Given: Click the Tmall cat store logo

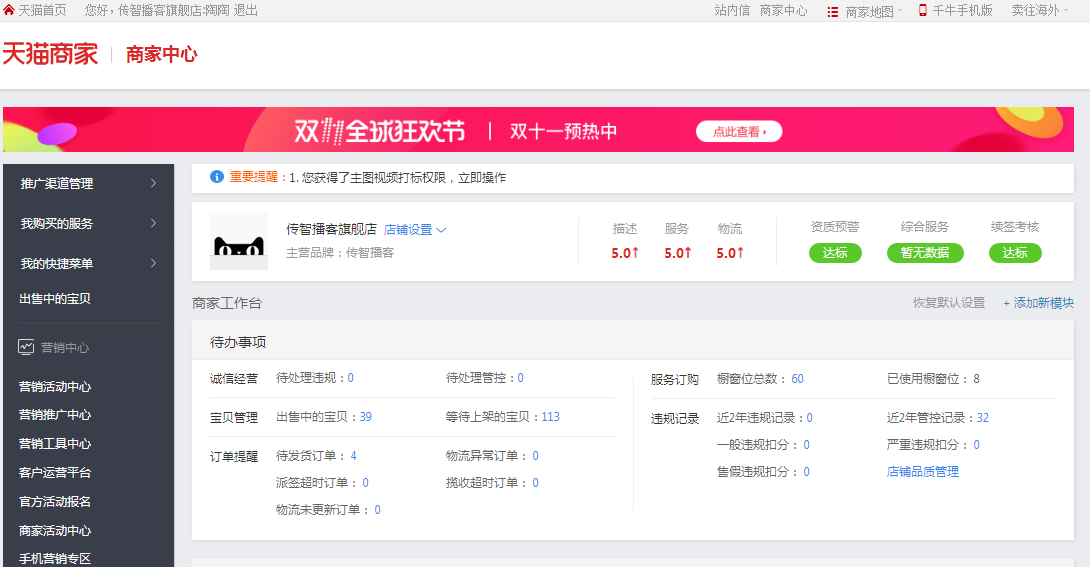Looking at the screenshot, I should (239, 241).
